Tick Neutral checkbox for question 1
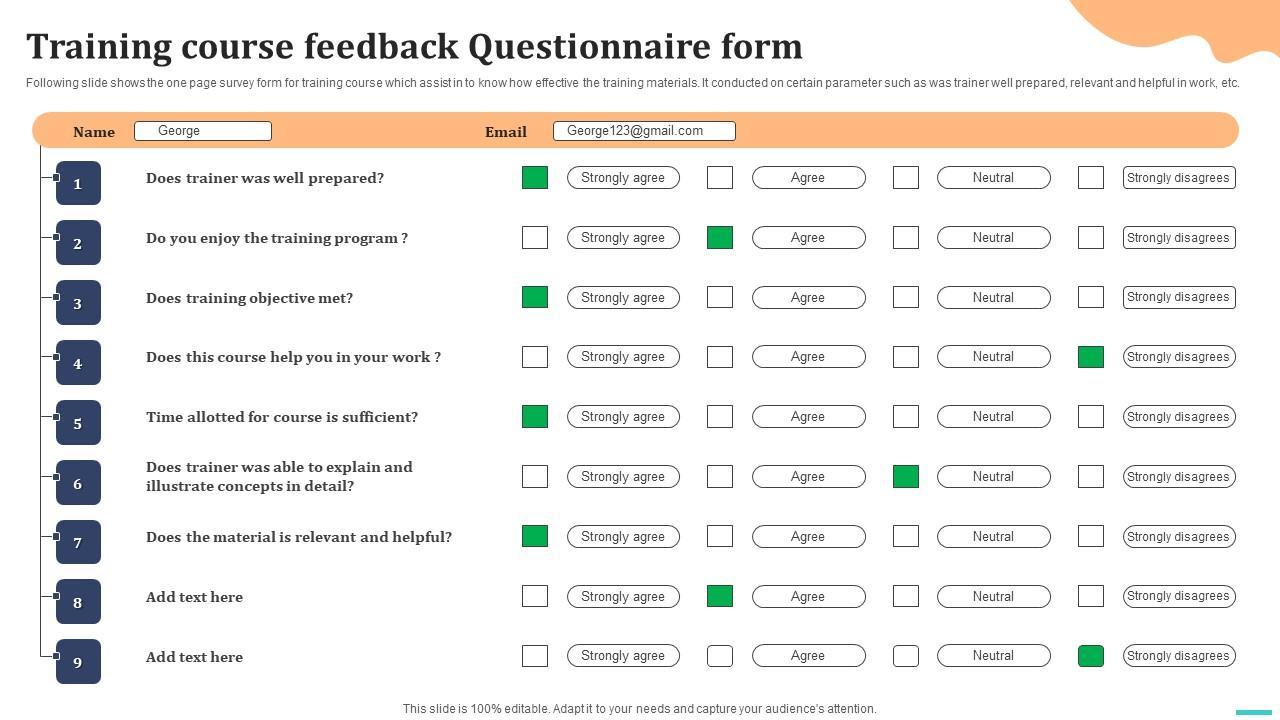The image size is (1280, 720). coord(906,178)
